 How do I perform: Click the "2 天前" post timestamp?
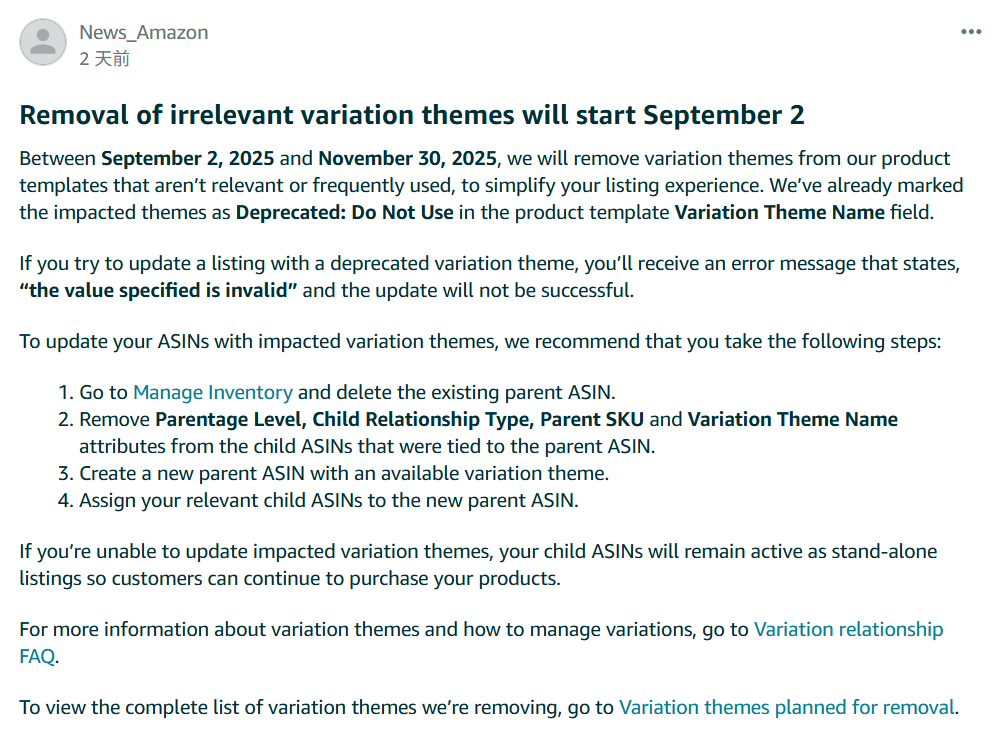coord(104,59)
